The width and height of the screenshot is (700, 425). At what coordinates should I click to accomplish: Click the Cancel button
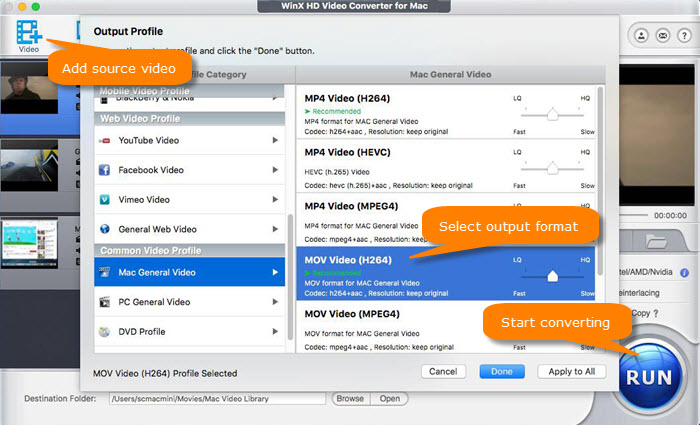coord(443,371)
